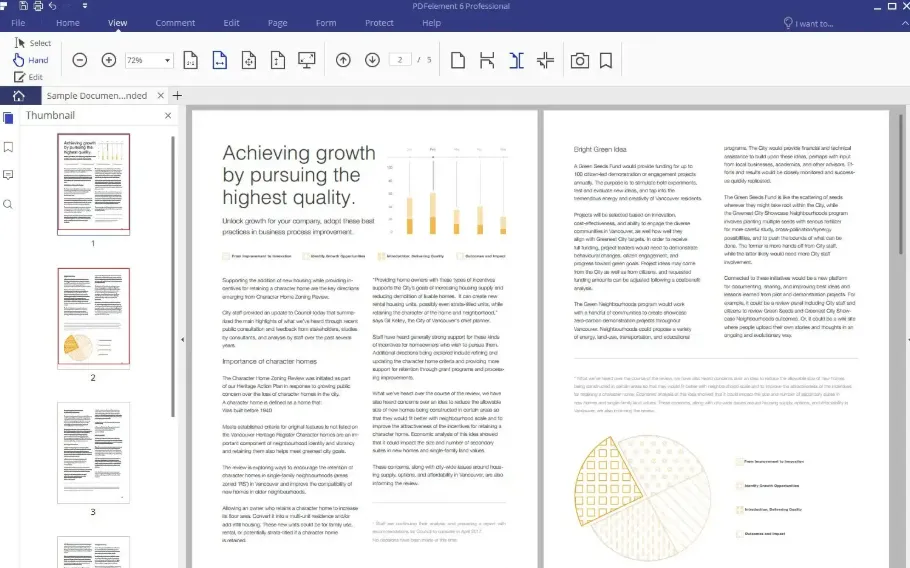910x568 pixels.
Task: Click 'Importance of character homes' heading
Action: pos(269,361)
